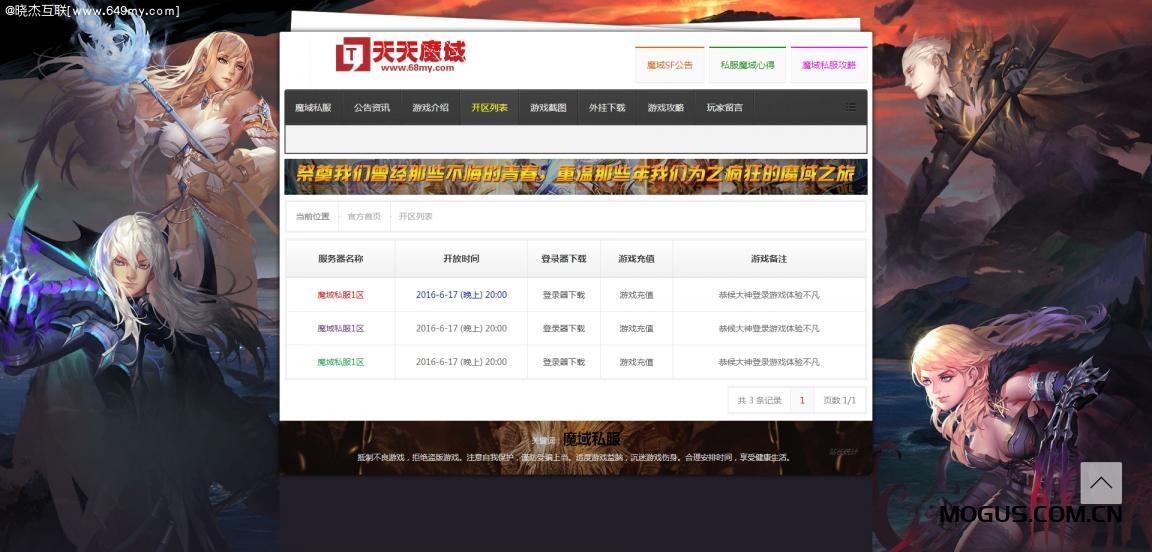
Task: Open the 私服魔域心得 button
Action: tap(747, 65)
